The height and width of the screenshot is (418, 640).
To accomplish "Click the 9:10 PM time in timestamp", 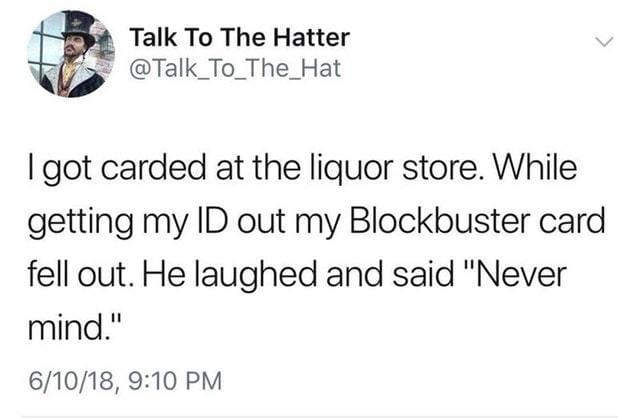I will pos(175,380).
